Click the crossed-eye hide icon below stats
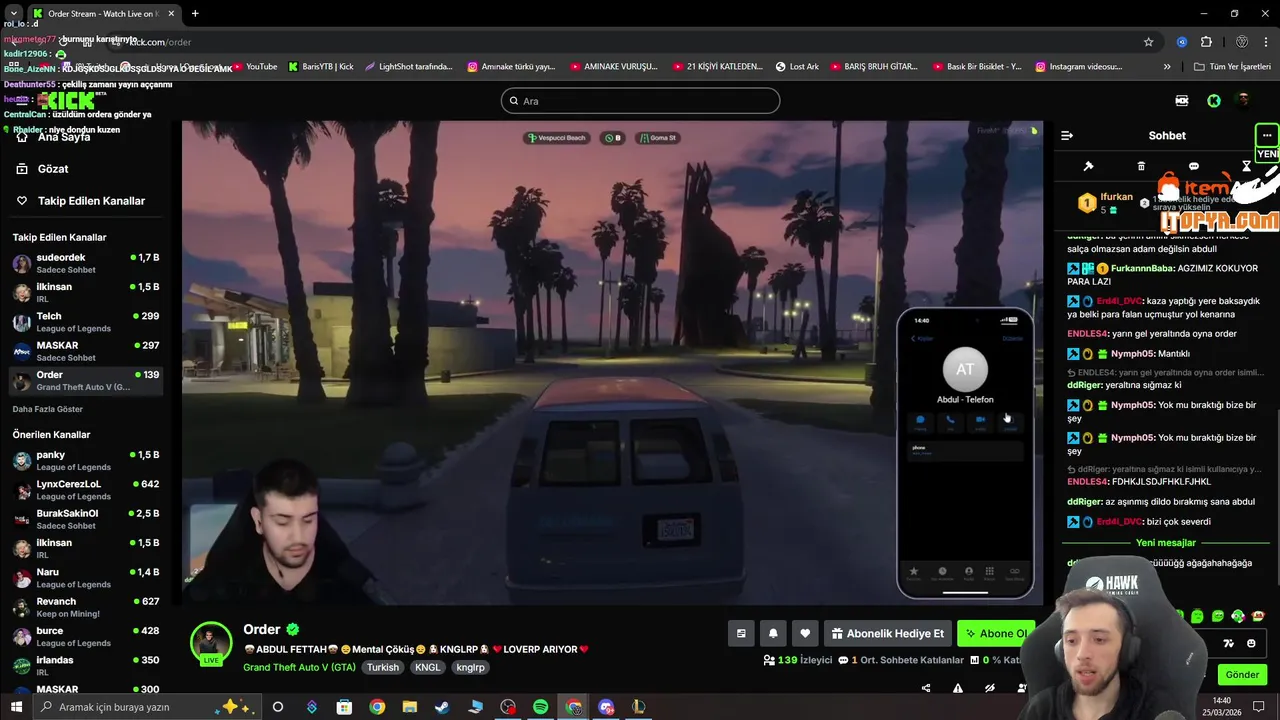The width and height of the screenshot is (1280, 720). point(990,688)
